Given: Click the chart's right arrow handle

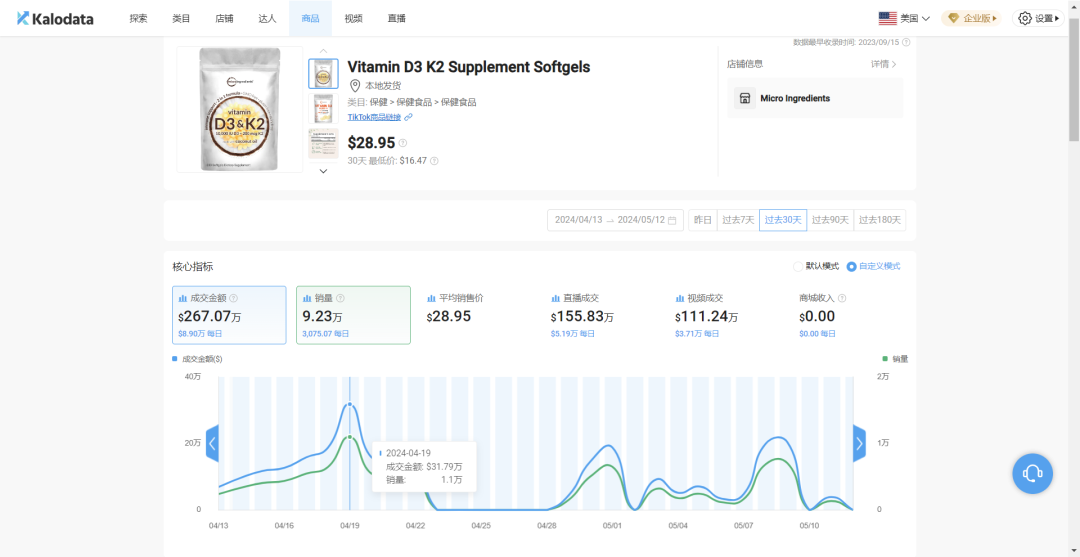Looking at the screenshot, I should pyautogui.click(x=859, y=443).
